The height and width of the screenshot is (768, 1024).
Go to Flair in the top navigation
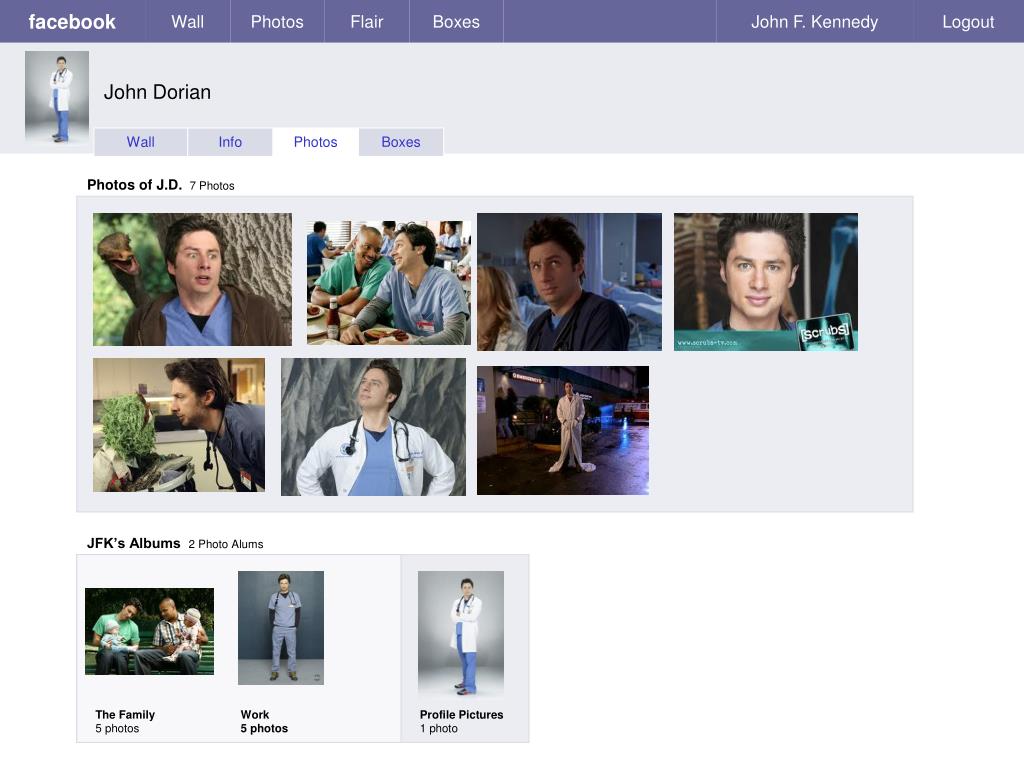click(x=366, y=22)
